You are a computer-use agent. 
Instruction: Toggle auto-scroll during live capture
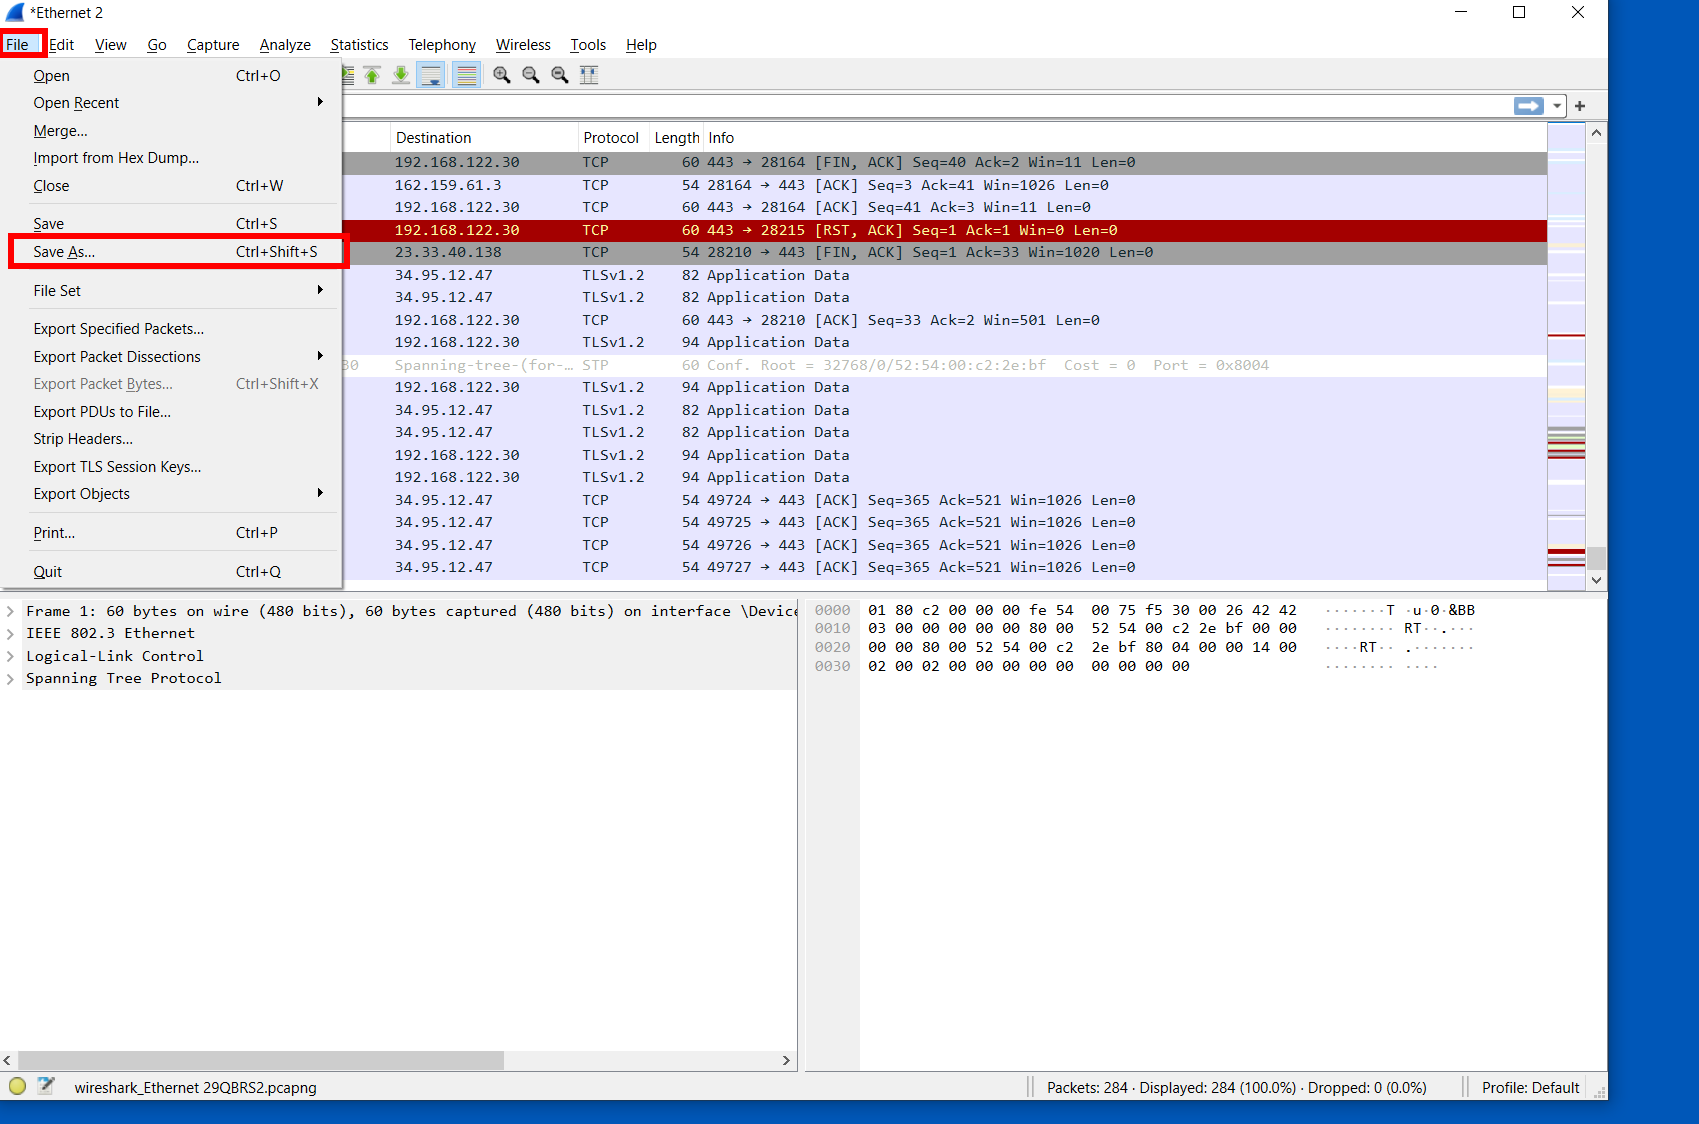pos(431,75)
